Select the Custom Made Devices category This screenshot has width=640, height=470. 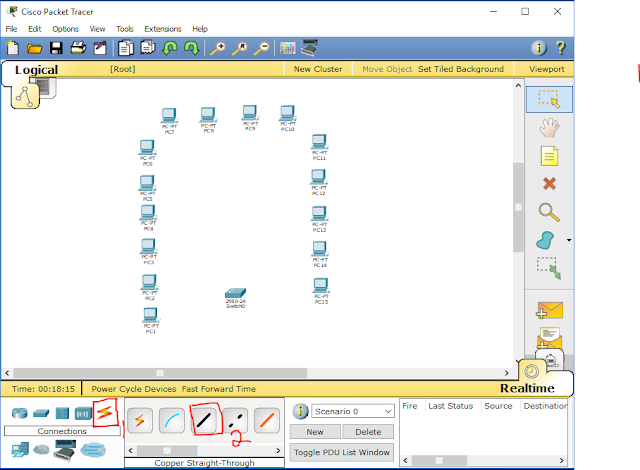(65, 450)
